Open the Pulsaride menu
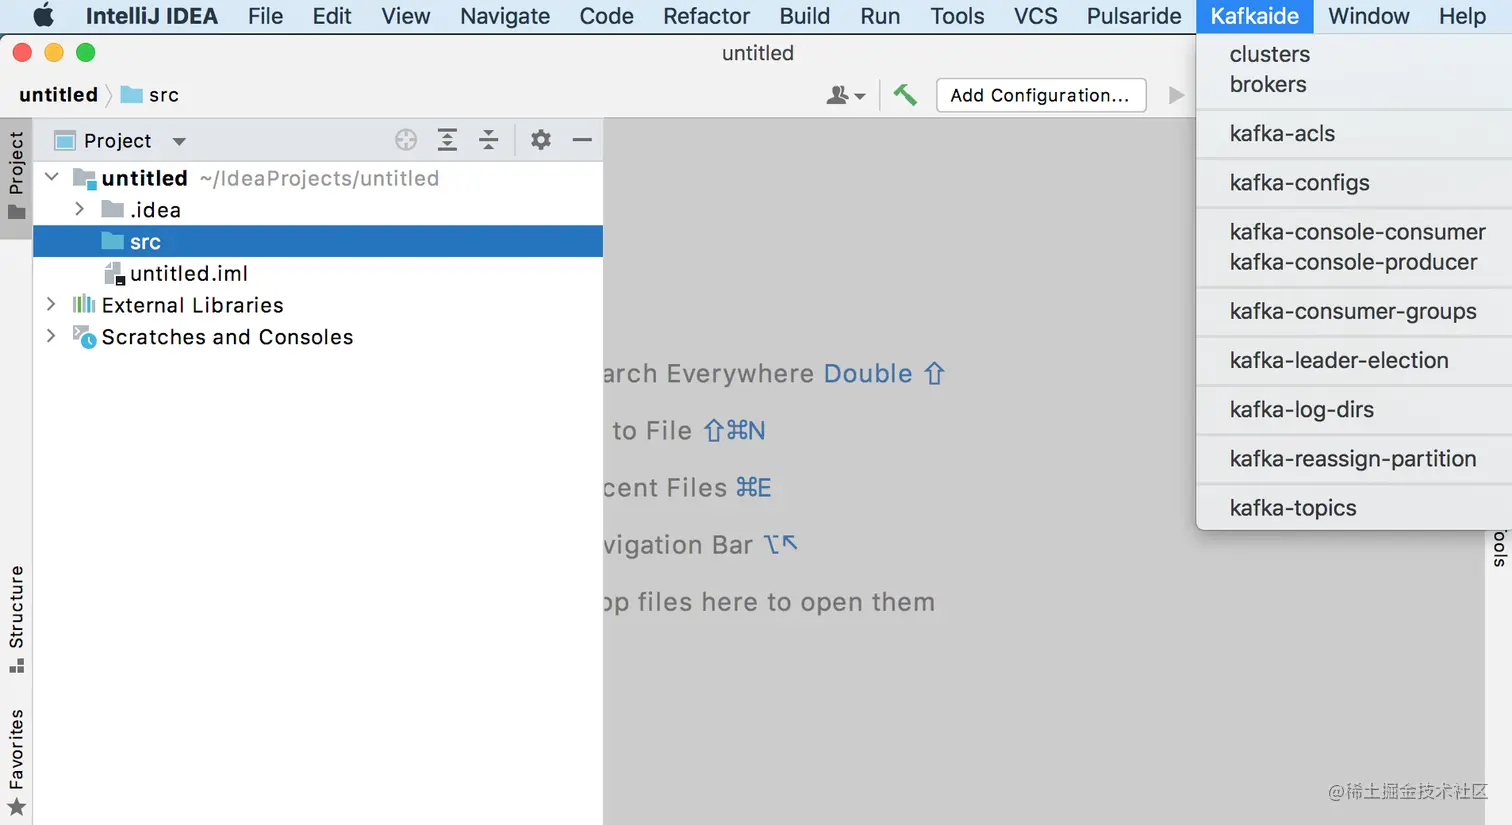Image resolution: width=1512 pixels, height=825 pixels. click(x=1134, y=16)
